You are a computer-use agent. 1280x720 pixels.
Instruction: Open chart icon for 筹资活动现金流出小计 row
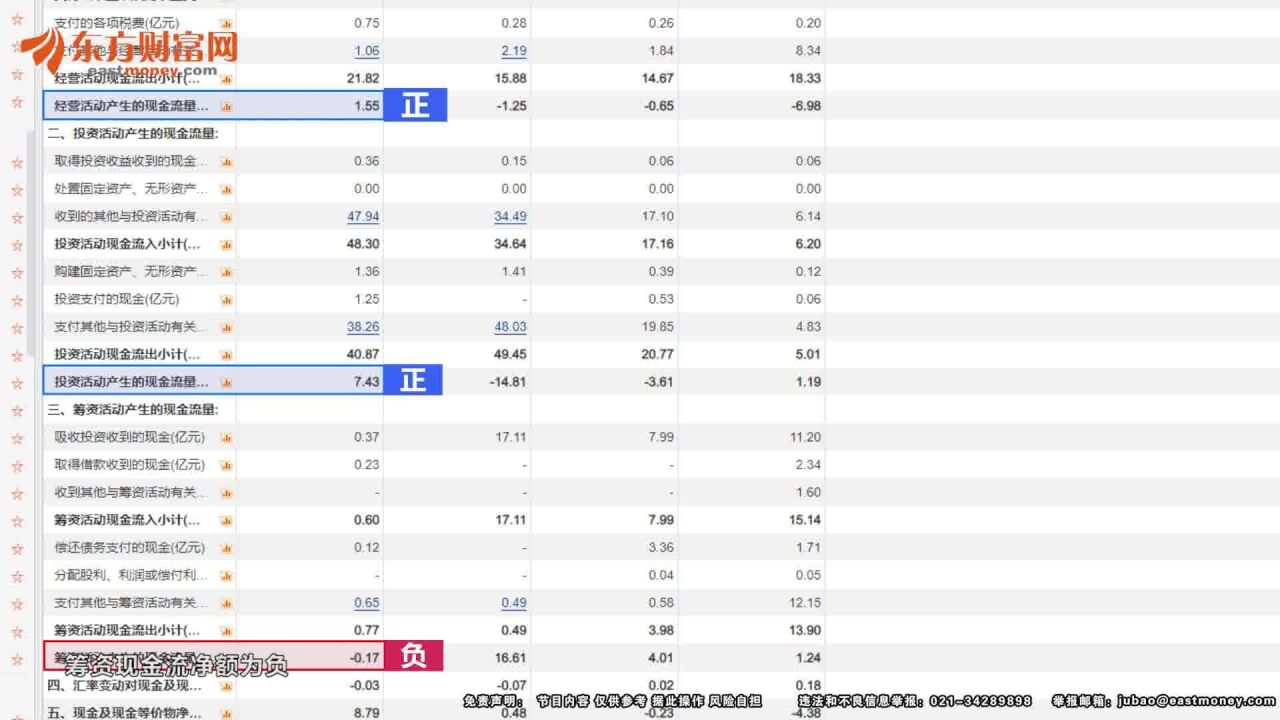(226, 631)
